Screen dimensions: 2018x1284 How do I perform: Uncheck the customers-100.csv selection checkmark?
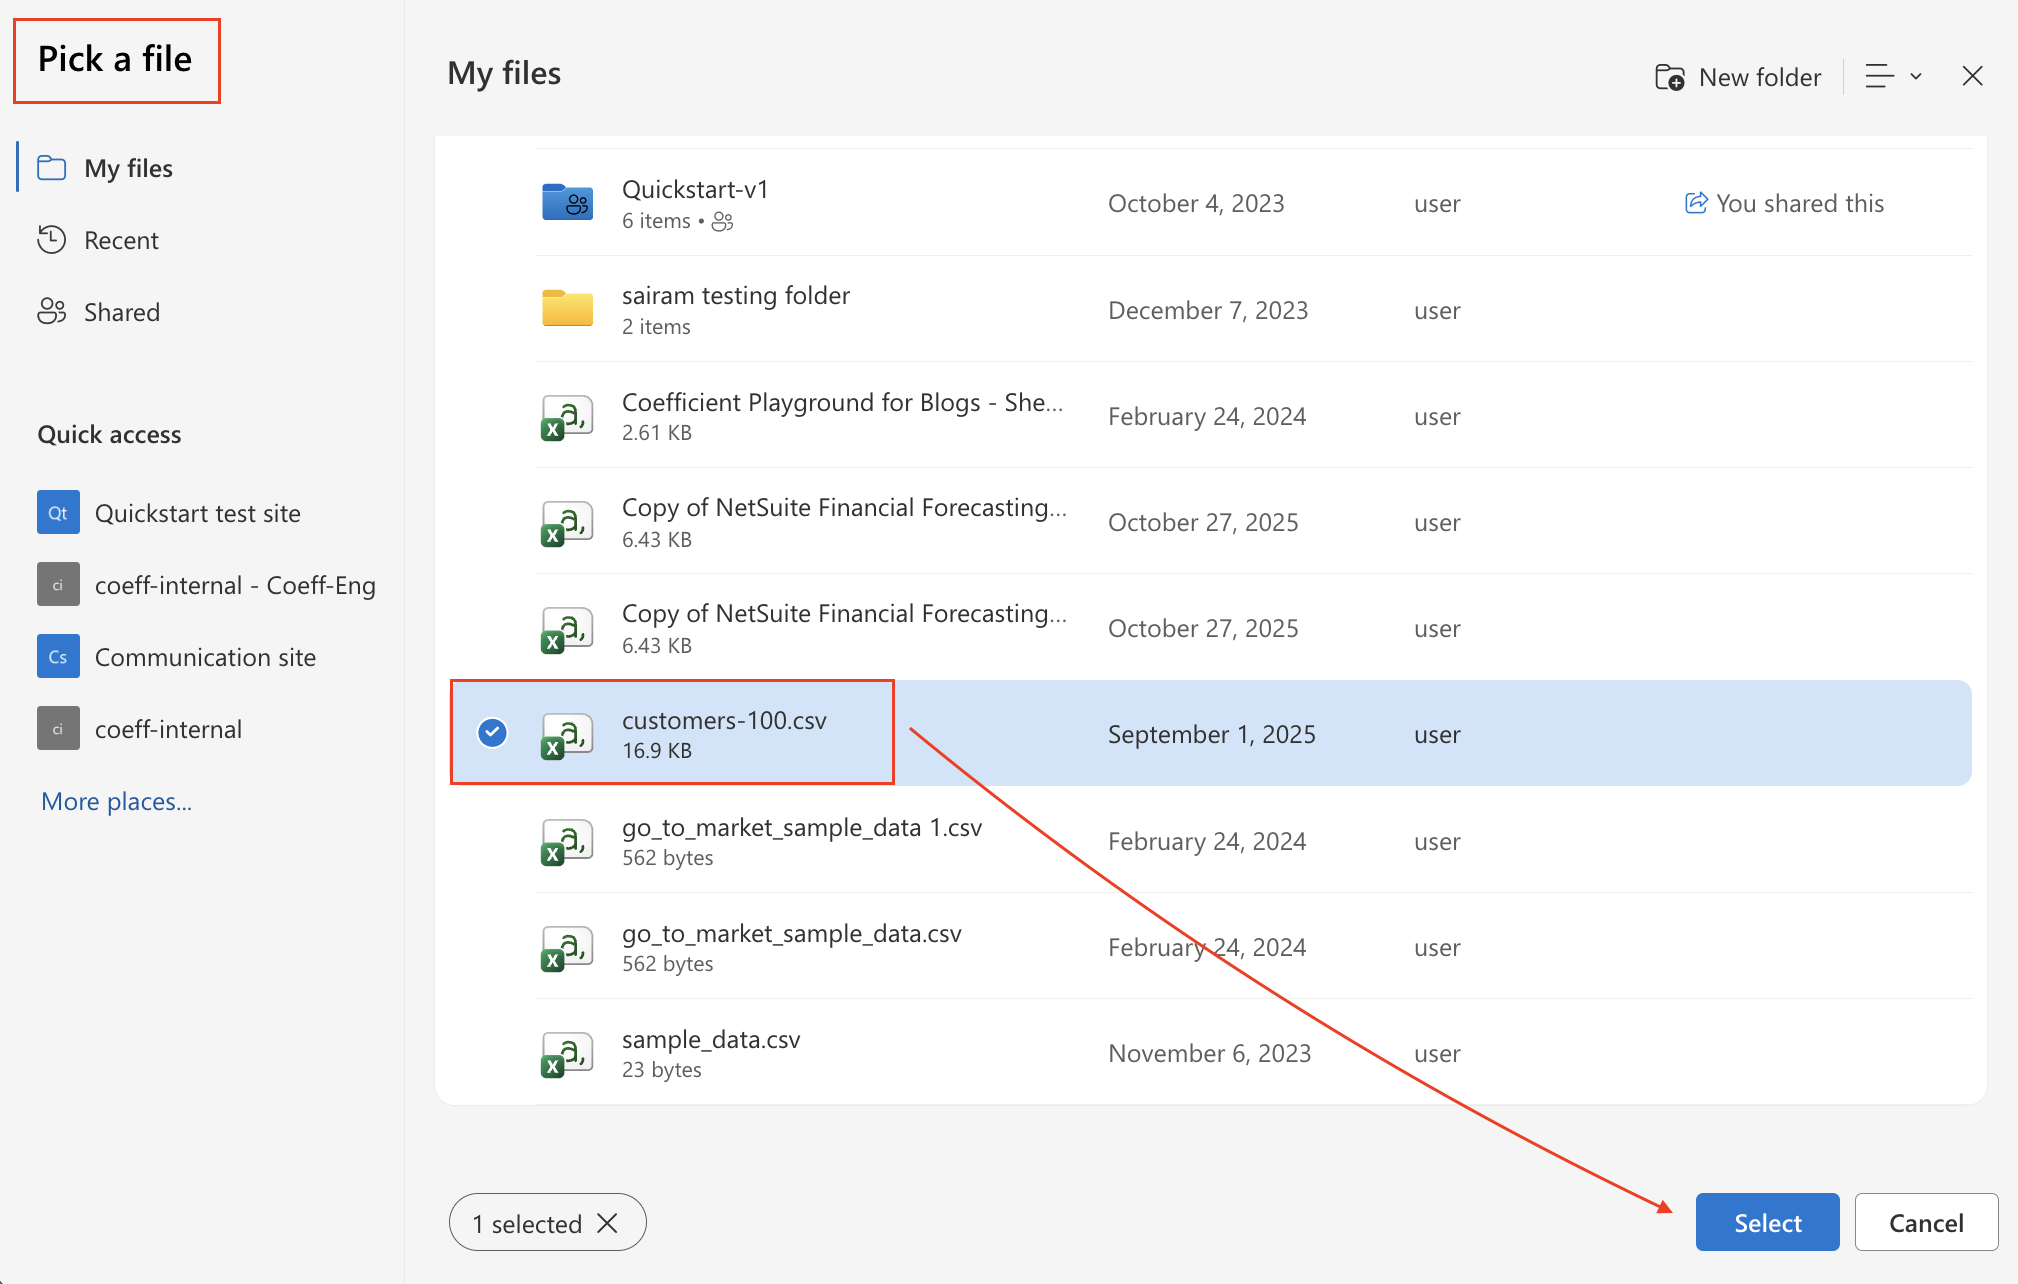coord(492,733)
